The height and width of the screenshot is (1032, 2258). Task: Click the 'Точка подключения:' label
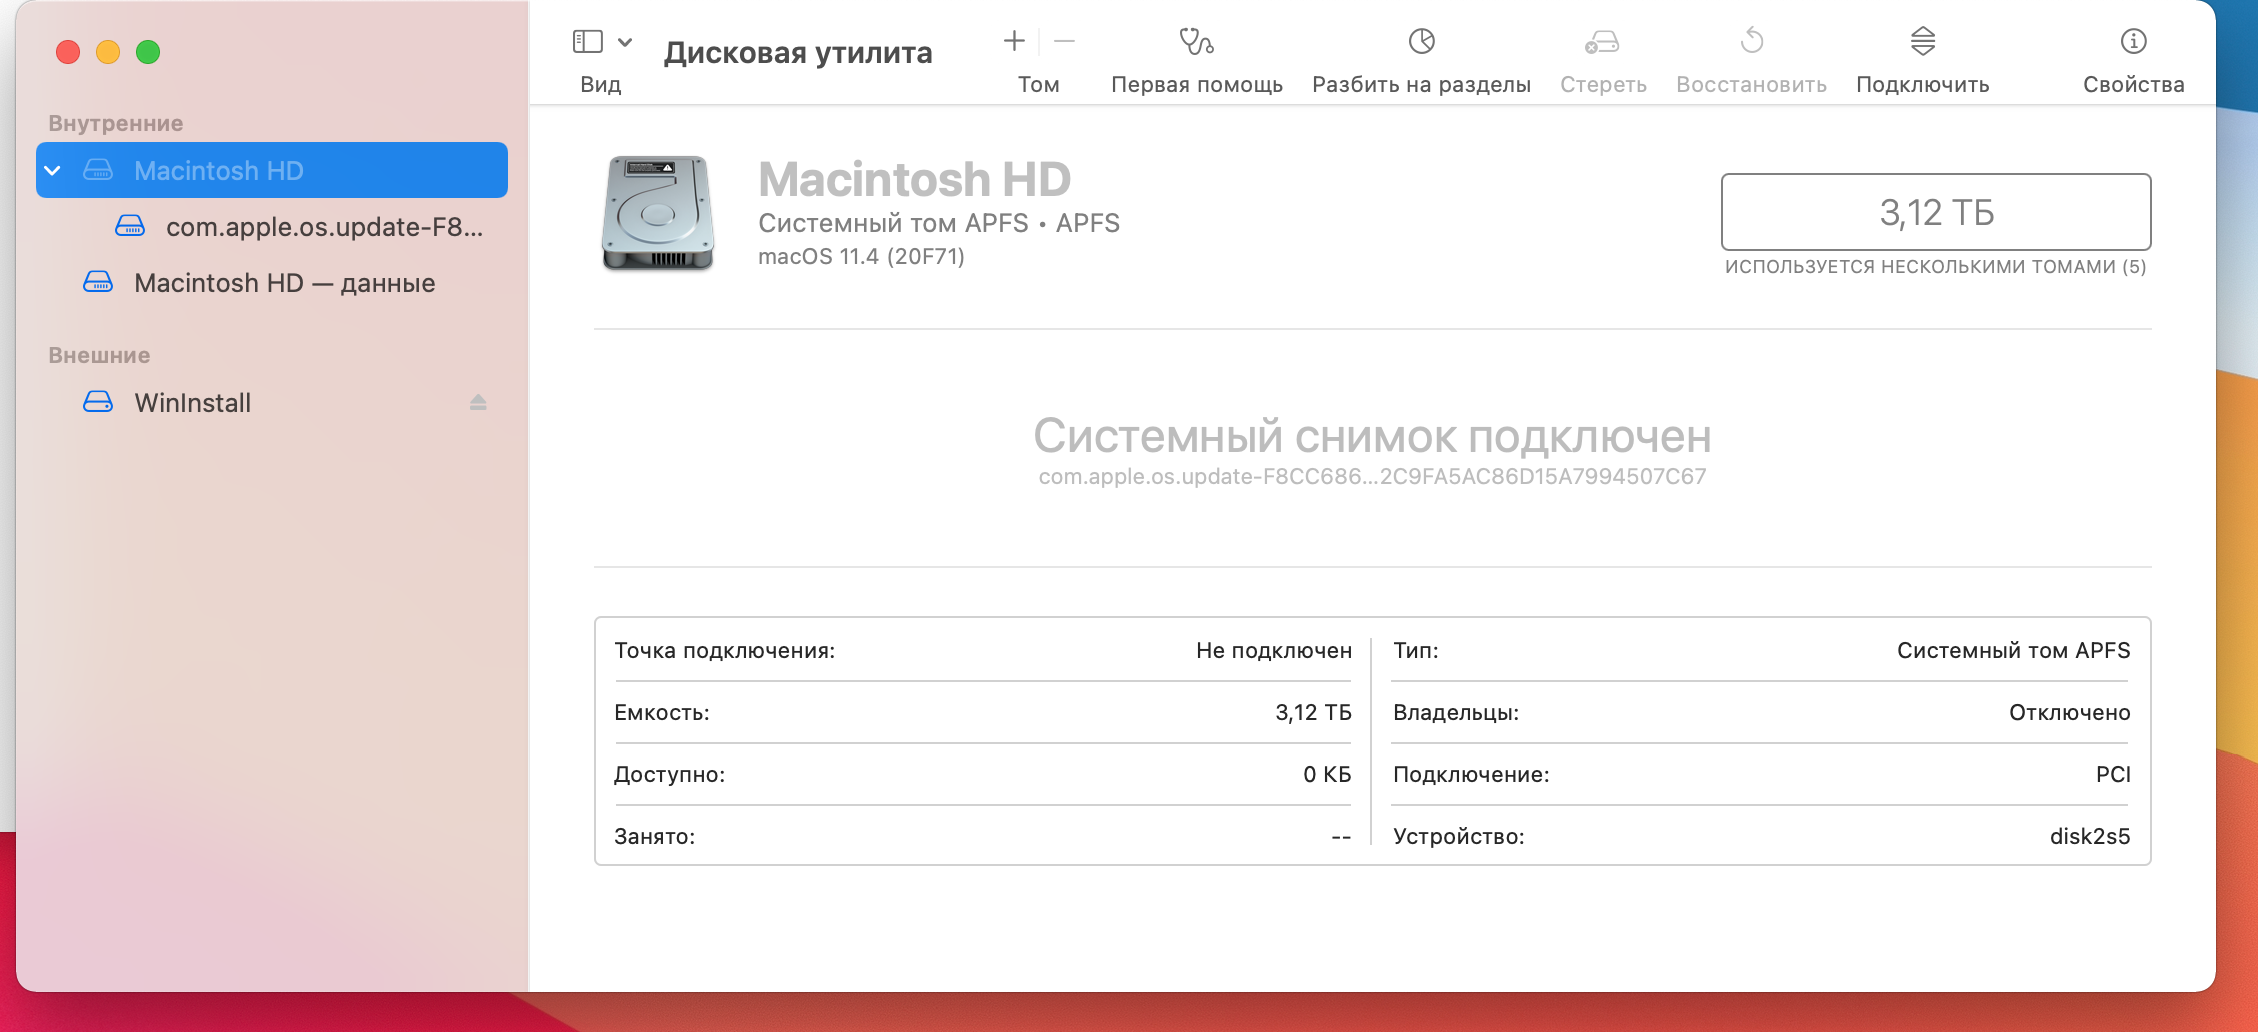(725, 651)
